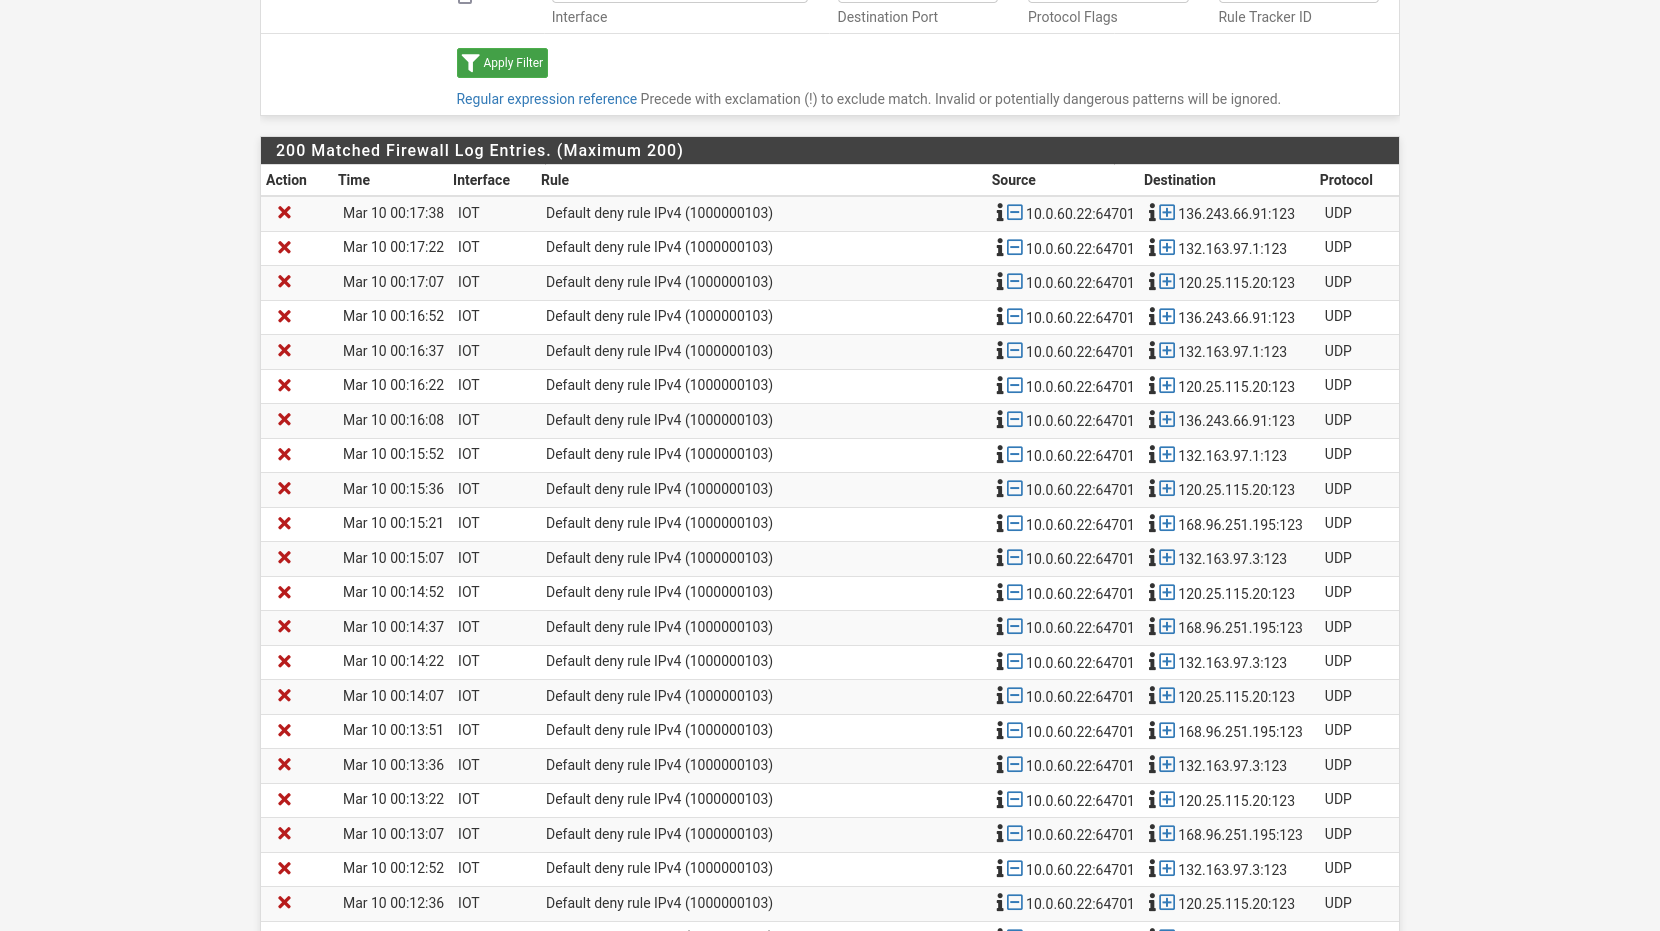The width and height of the screenshot is (1660, 931).
Task: Click source info icon in 00:13:51 row
Action: pyautogui.click(x=999, y=730)
